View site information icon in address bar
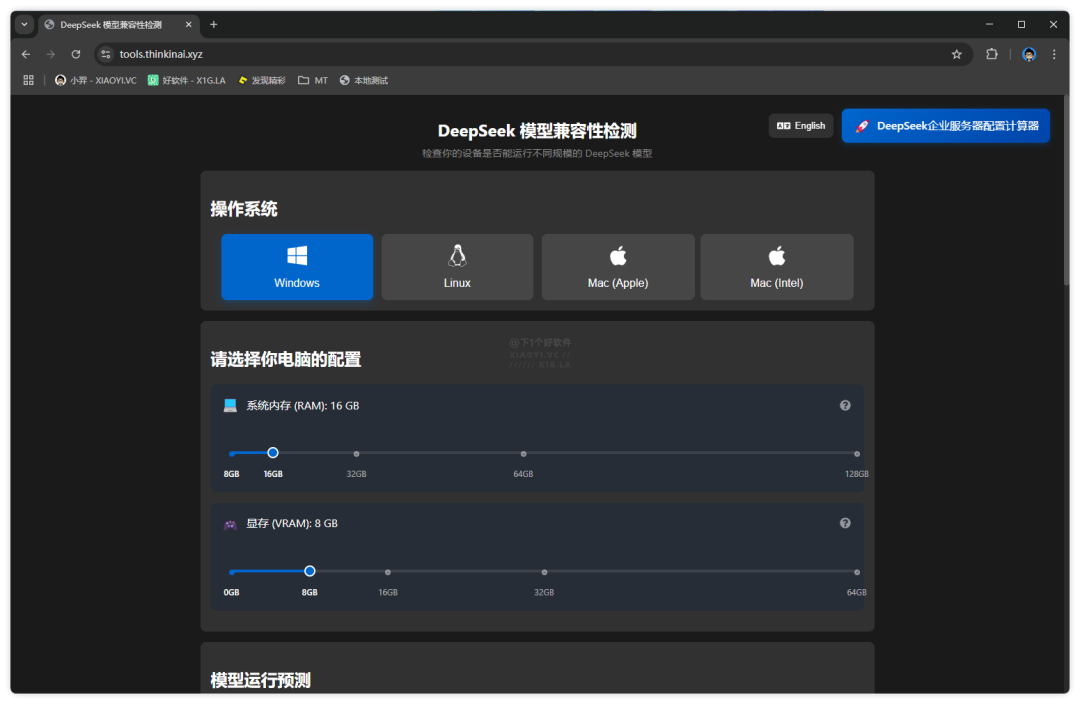 (x=105, y=54)
